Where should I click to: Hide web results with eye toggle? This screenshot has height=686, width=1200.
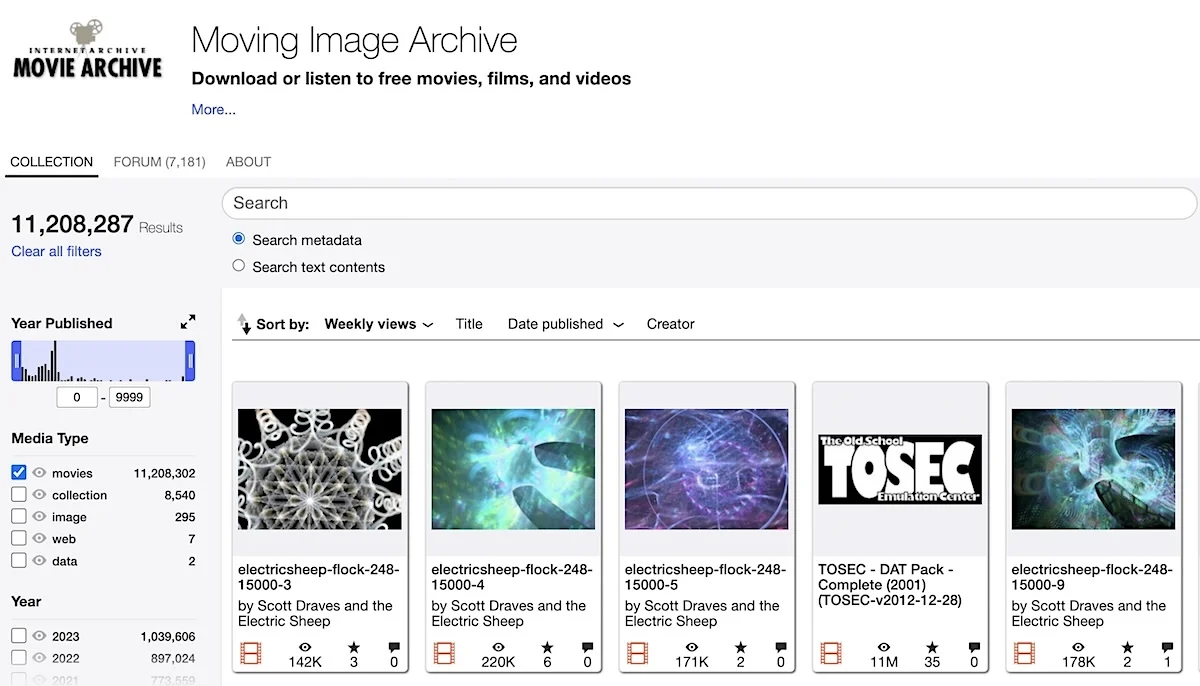40,539
